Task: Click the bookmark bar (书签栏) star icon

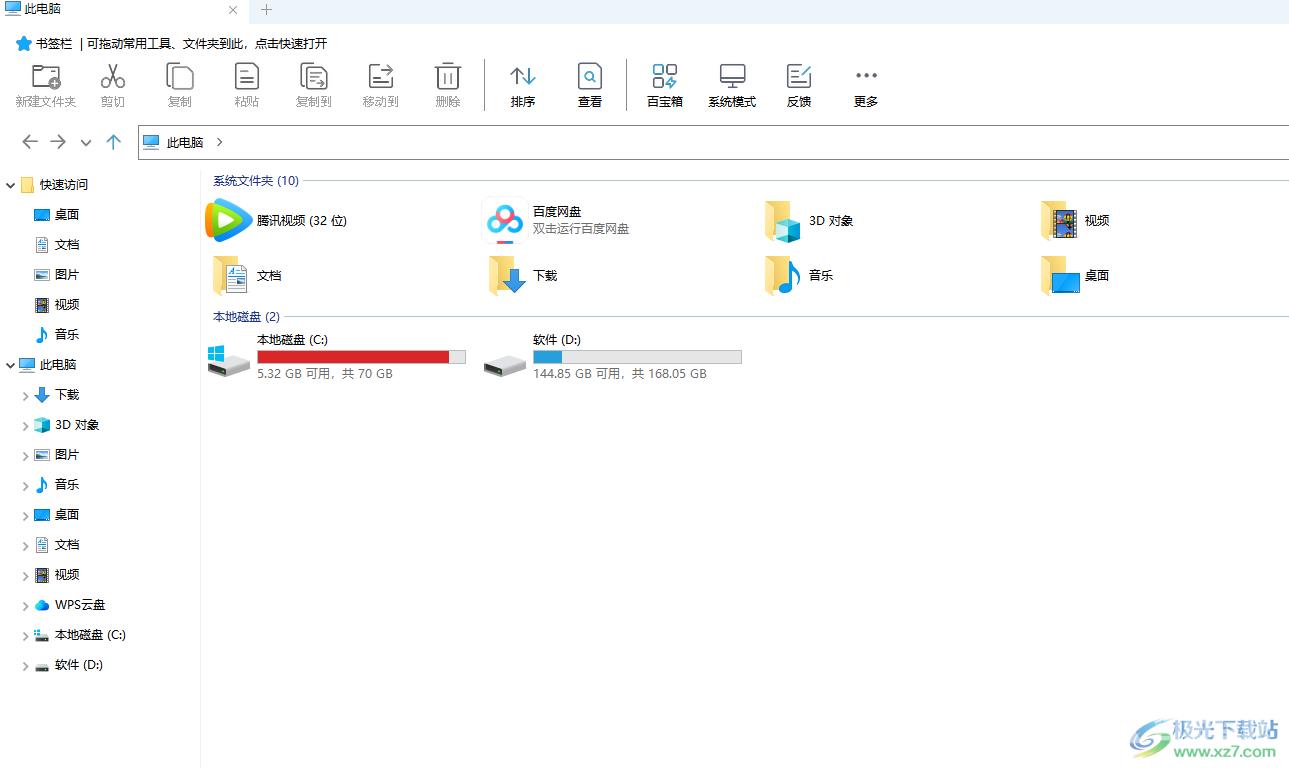Action: pos(24,44)
